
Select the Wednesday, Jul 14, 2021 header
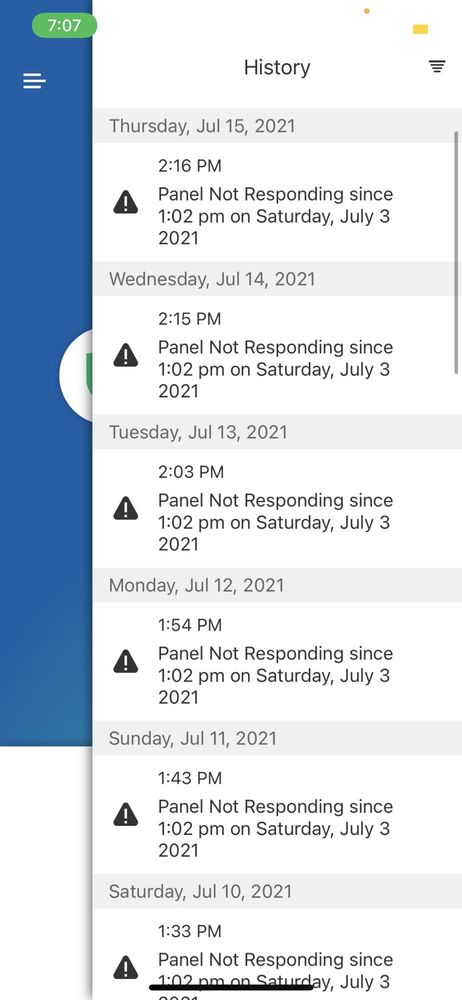coord(278,279)
